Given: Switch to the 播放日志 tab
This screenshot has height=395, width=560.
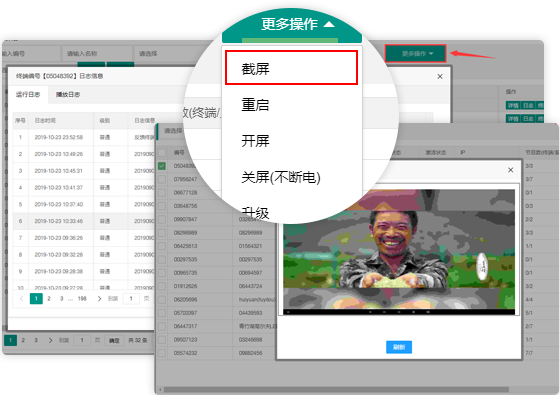Looking at the screenshot, I should tap(68, 95).
